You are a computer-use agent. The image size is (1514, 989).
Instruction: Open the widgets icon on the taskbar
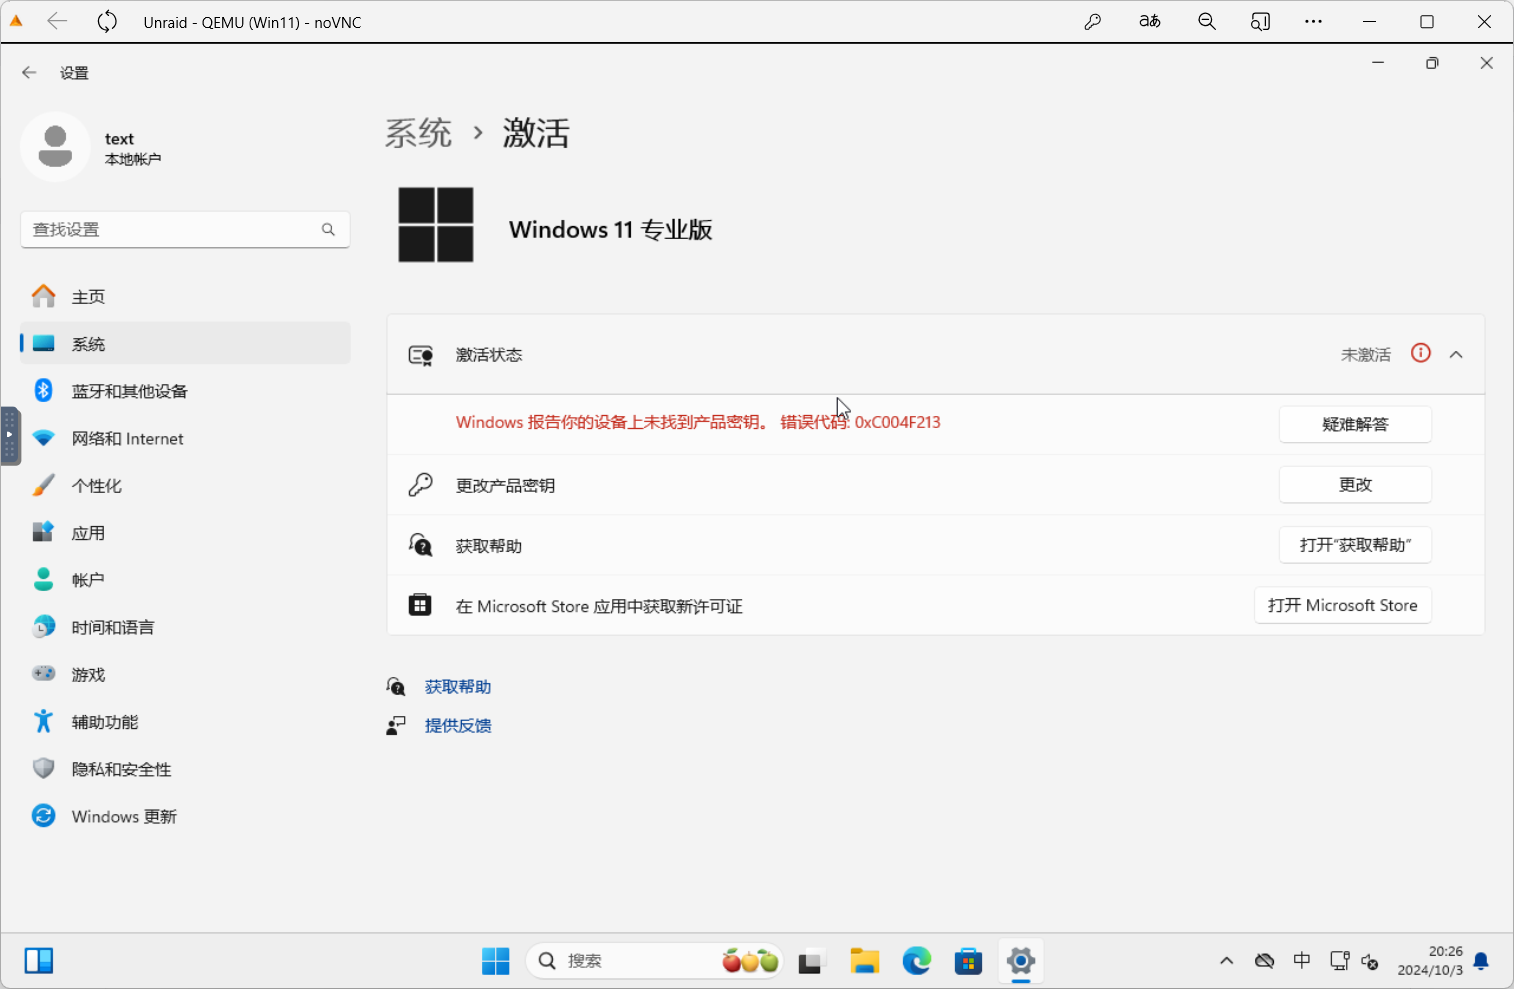39,961
